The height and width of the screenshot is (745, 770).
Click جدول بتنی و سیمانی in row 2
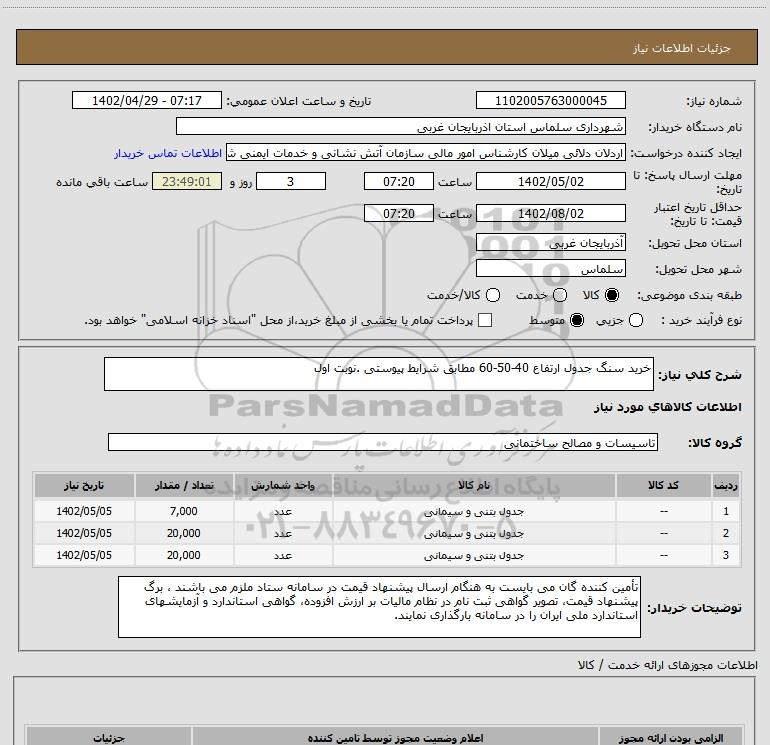click(474, 533)
